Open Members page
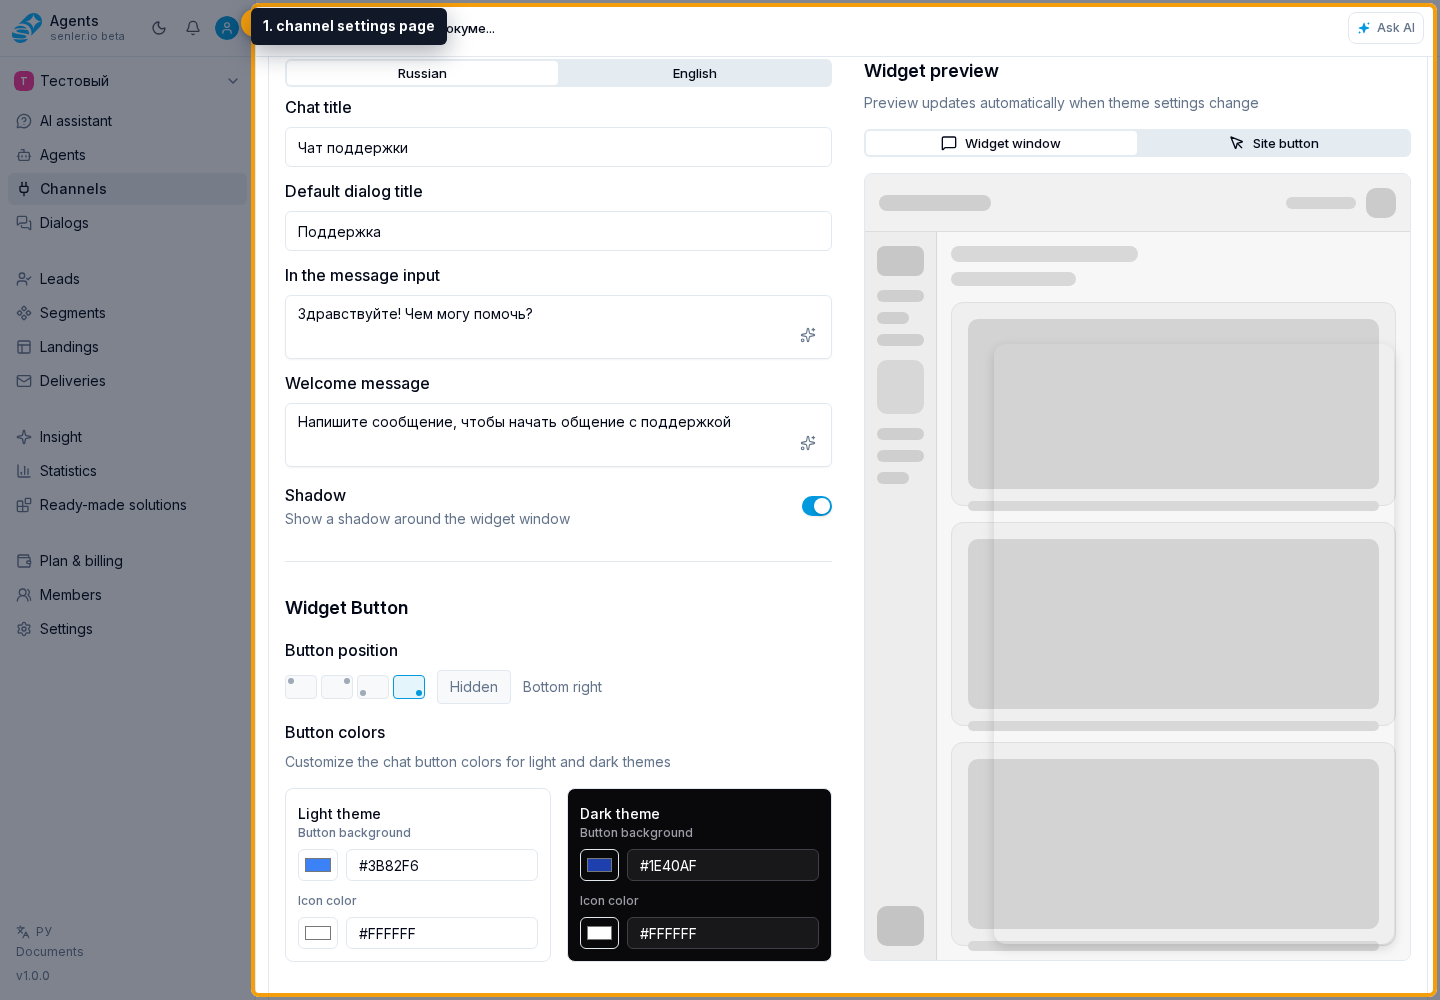1440x1000 pixels. (127, 595)
